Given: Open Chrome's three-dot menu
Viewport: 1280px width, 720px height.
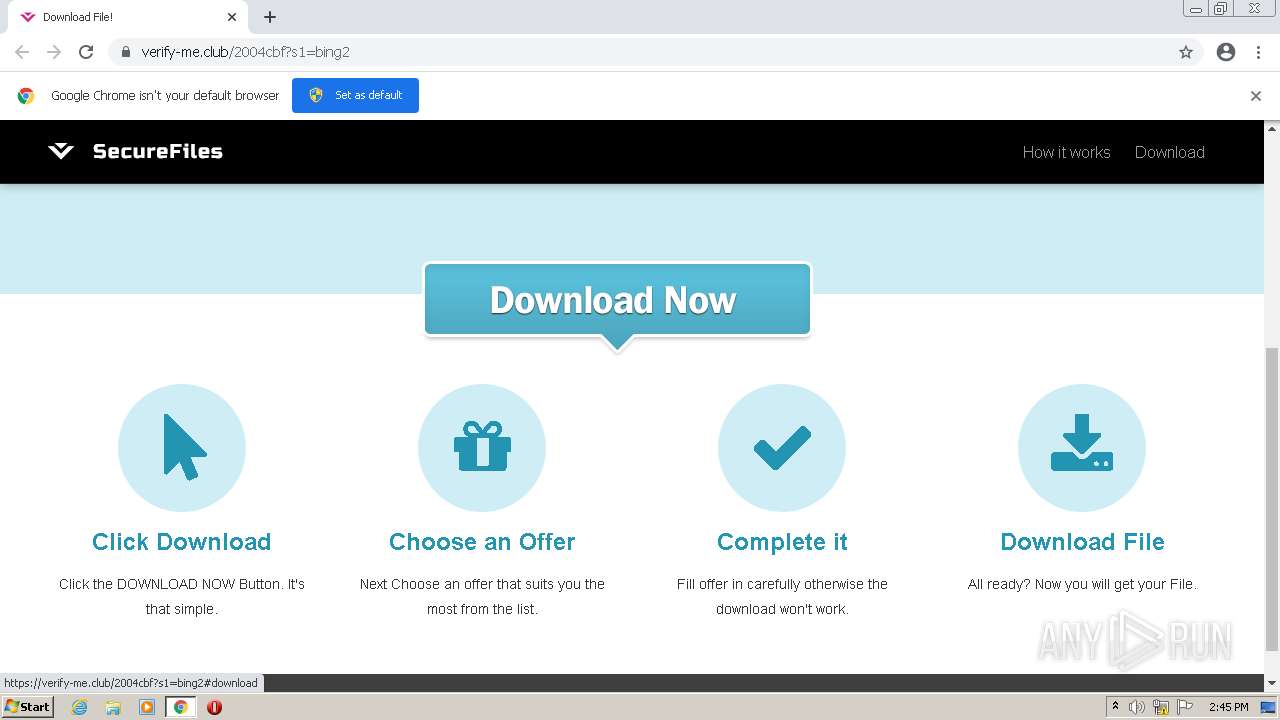Looking at the screenshot, I should coord(1258,52).
